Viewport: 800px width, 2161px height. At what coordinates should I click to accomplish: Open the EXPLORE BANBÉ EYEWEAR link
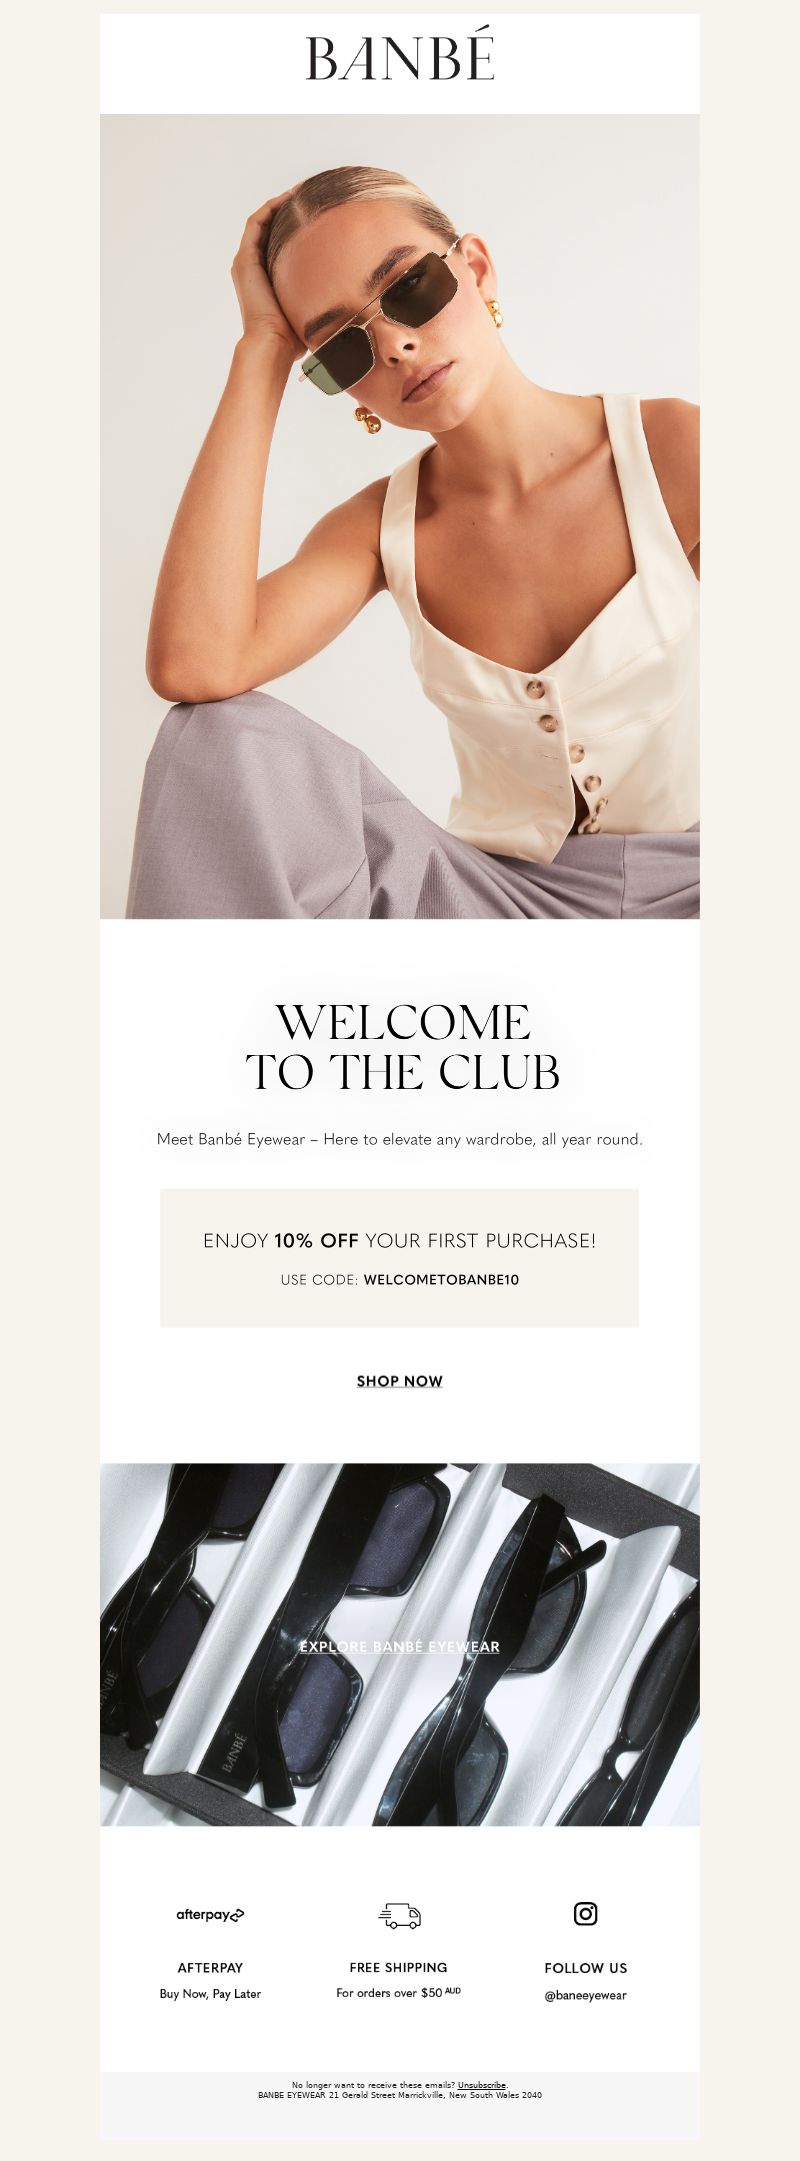(400, 1646)
